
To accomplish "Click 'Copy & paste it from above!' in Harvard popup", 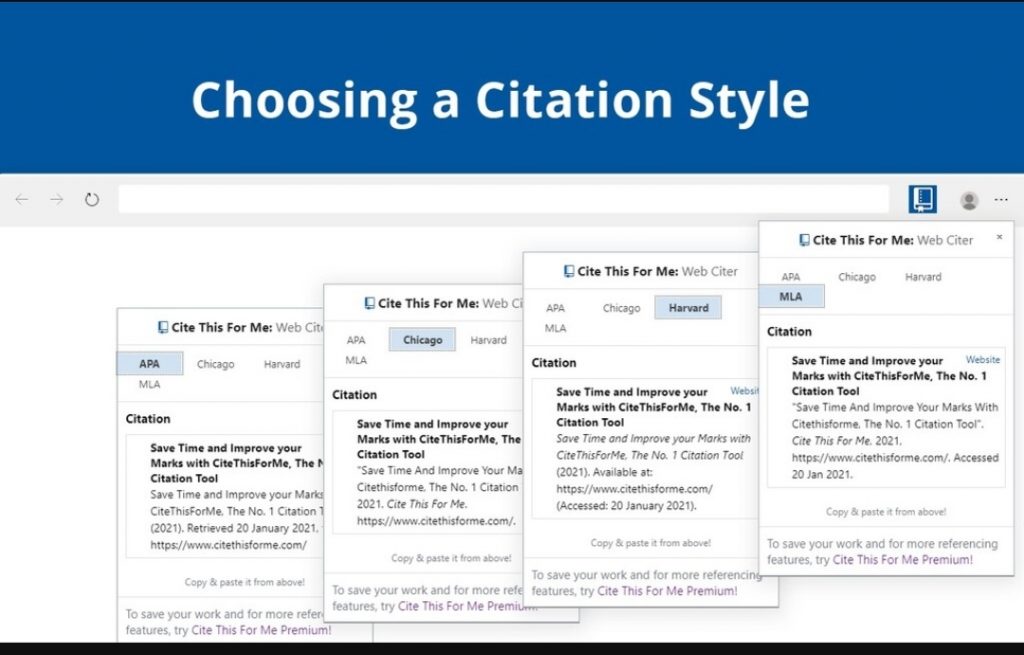I will [650, 543].
